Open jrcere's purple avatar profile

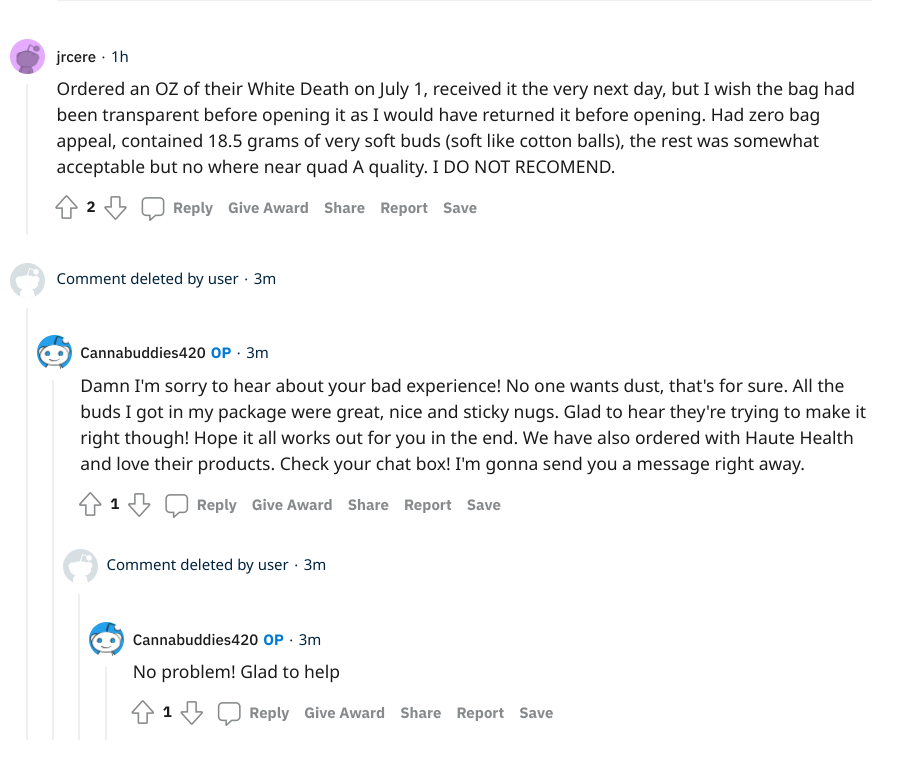pos(28,57)
